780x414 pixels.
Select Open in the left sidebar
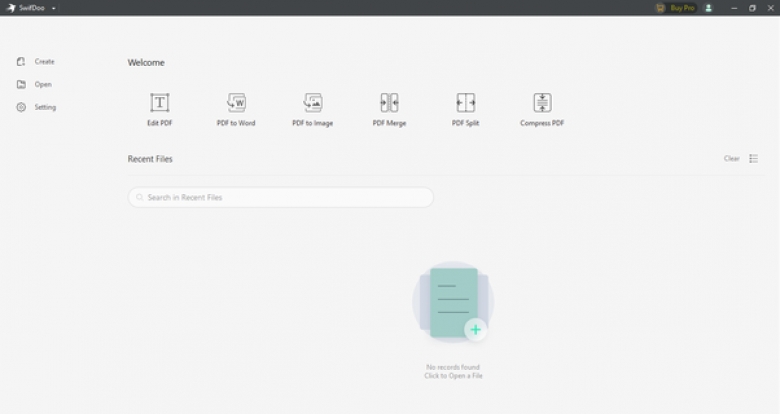(x=43, y=85)
